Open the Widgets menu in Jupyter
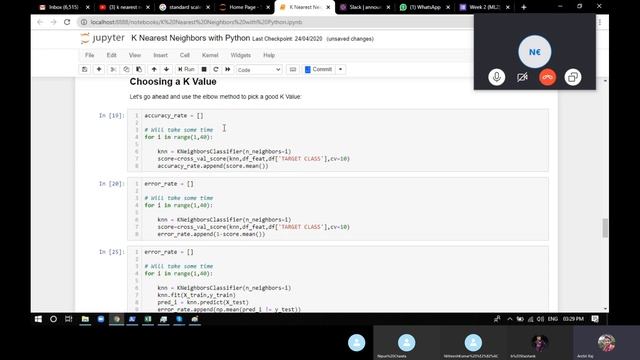The width and height of the screenshot is (640, 360). 240,55
